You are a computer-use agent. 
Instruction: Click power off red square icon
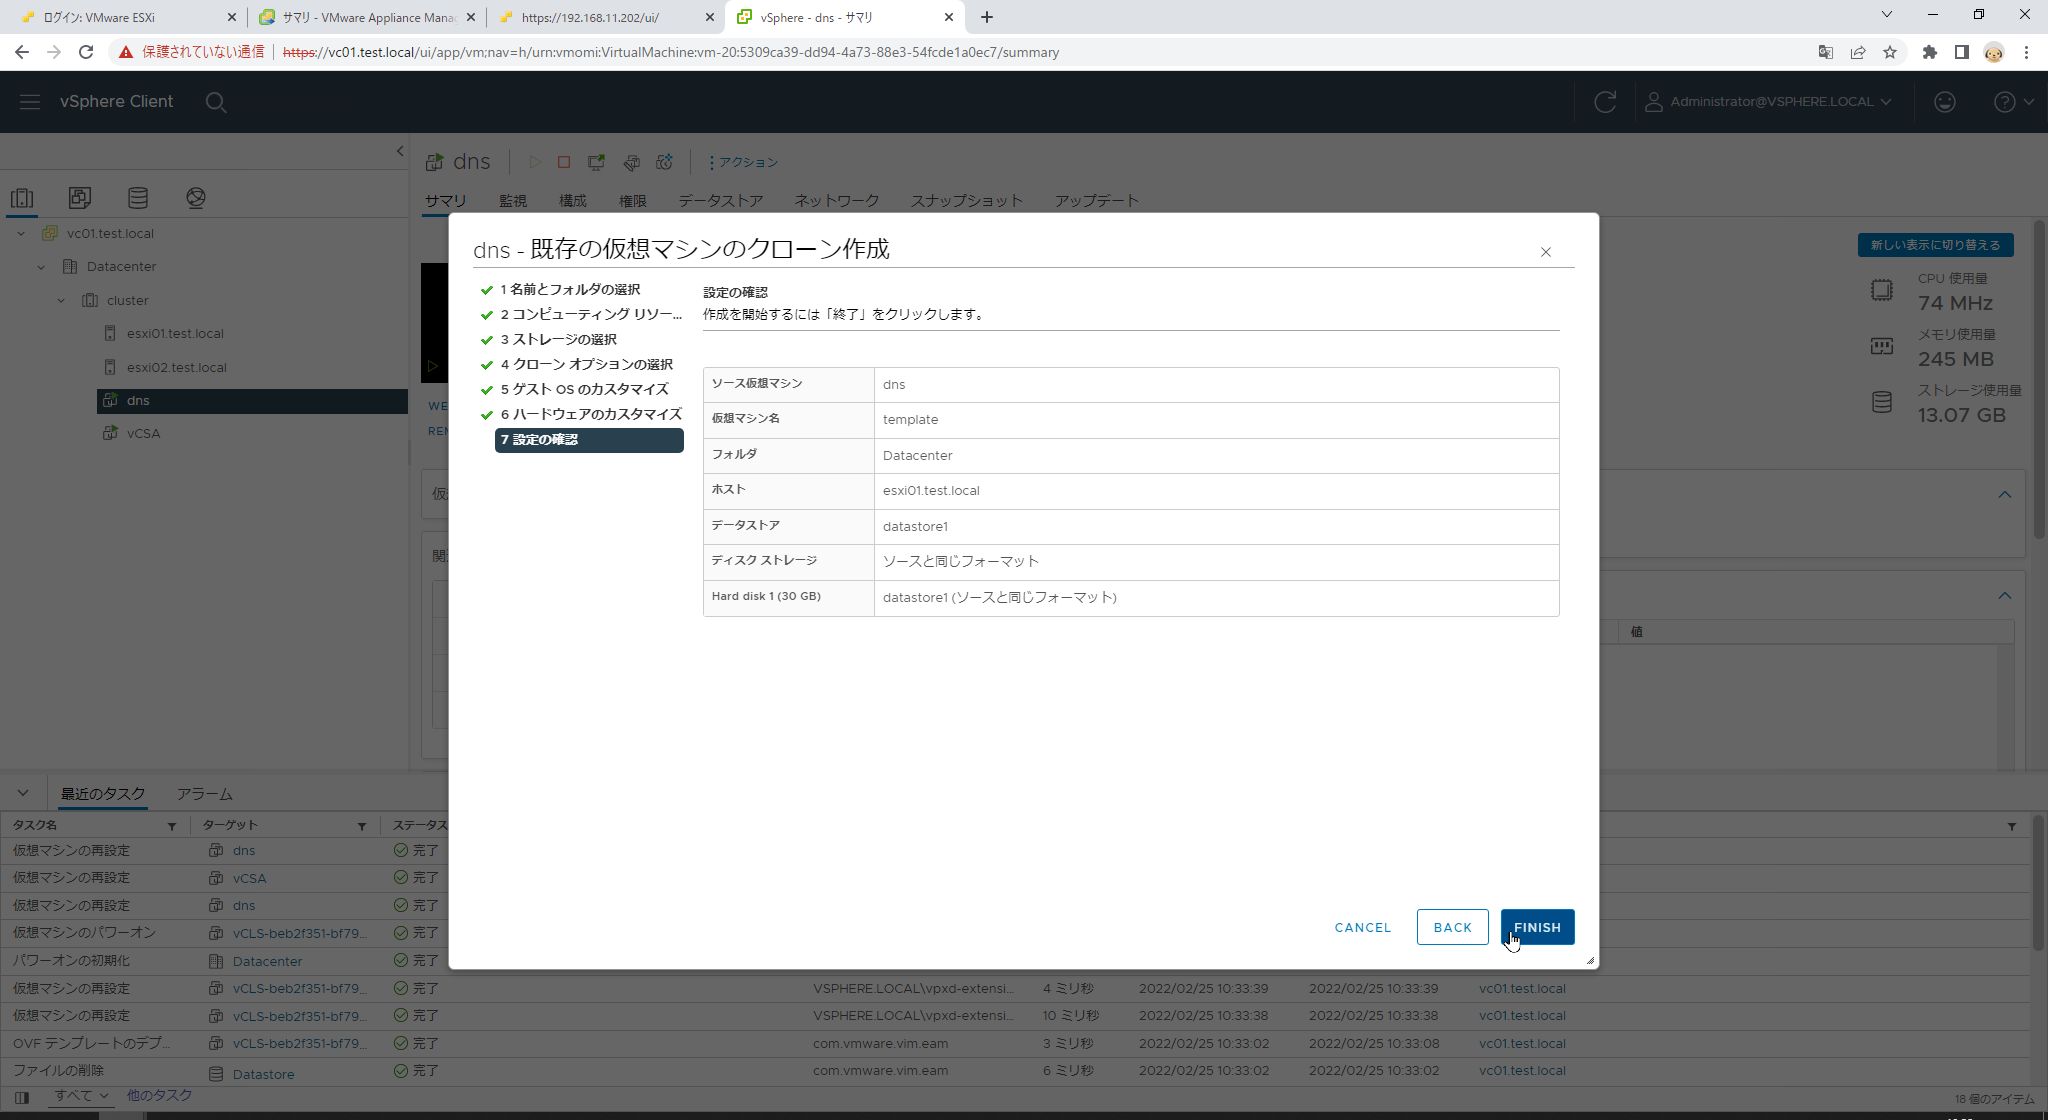(x=564, y=162)
